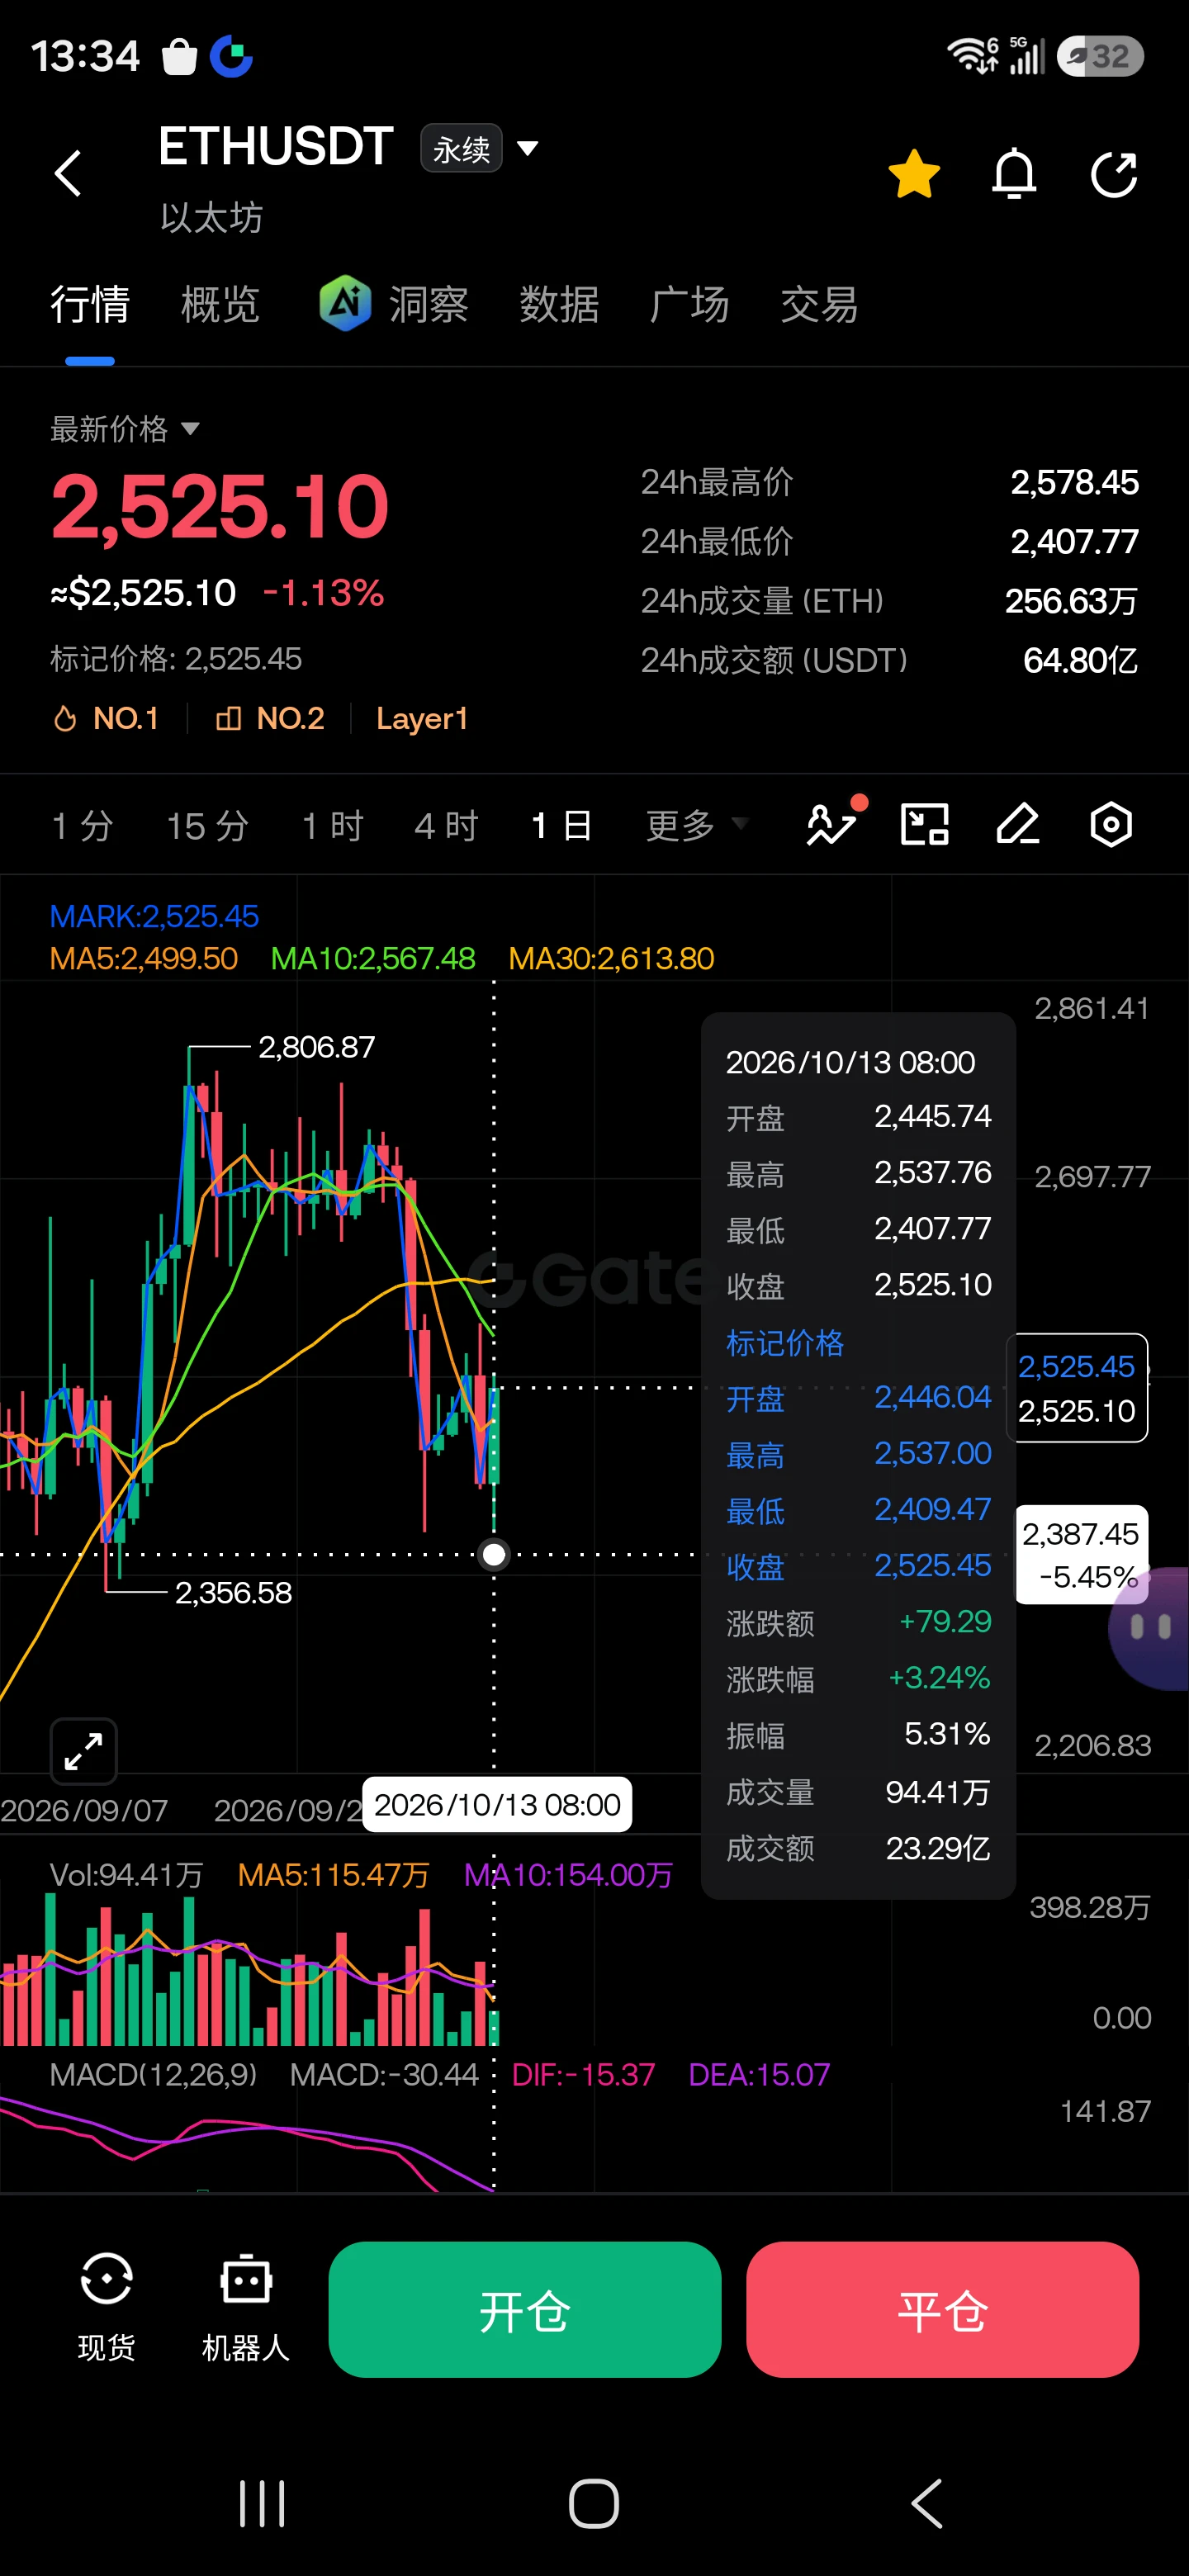The width and height of the screenshot is (1189, 2576).
Task: Switch to the 数据 tab
Action: [x=559, y=304]
